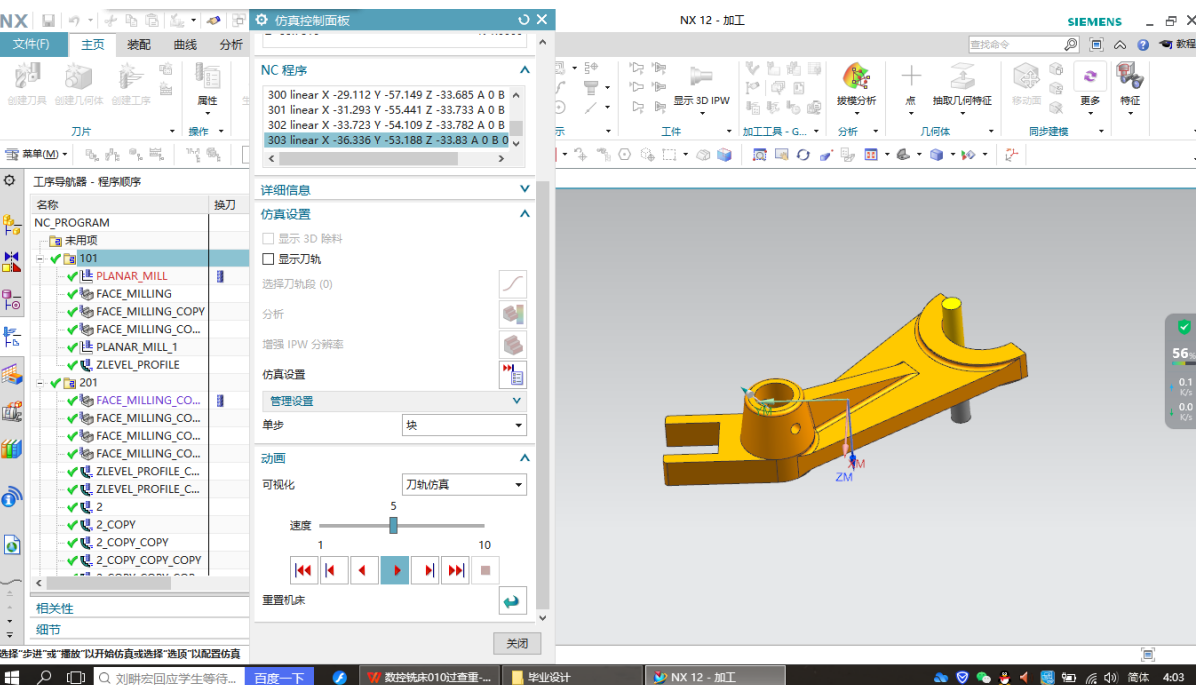The width and height of the screenshot is (1196, 685).
Task: Click the command search input field
Action: pos(1015,44)
